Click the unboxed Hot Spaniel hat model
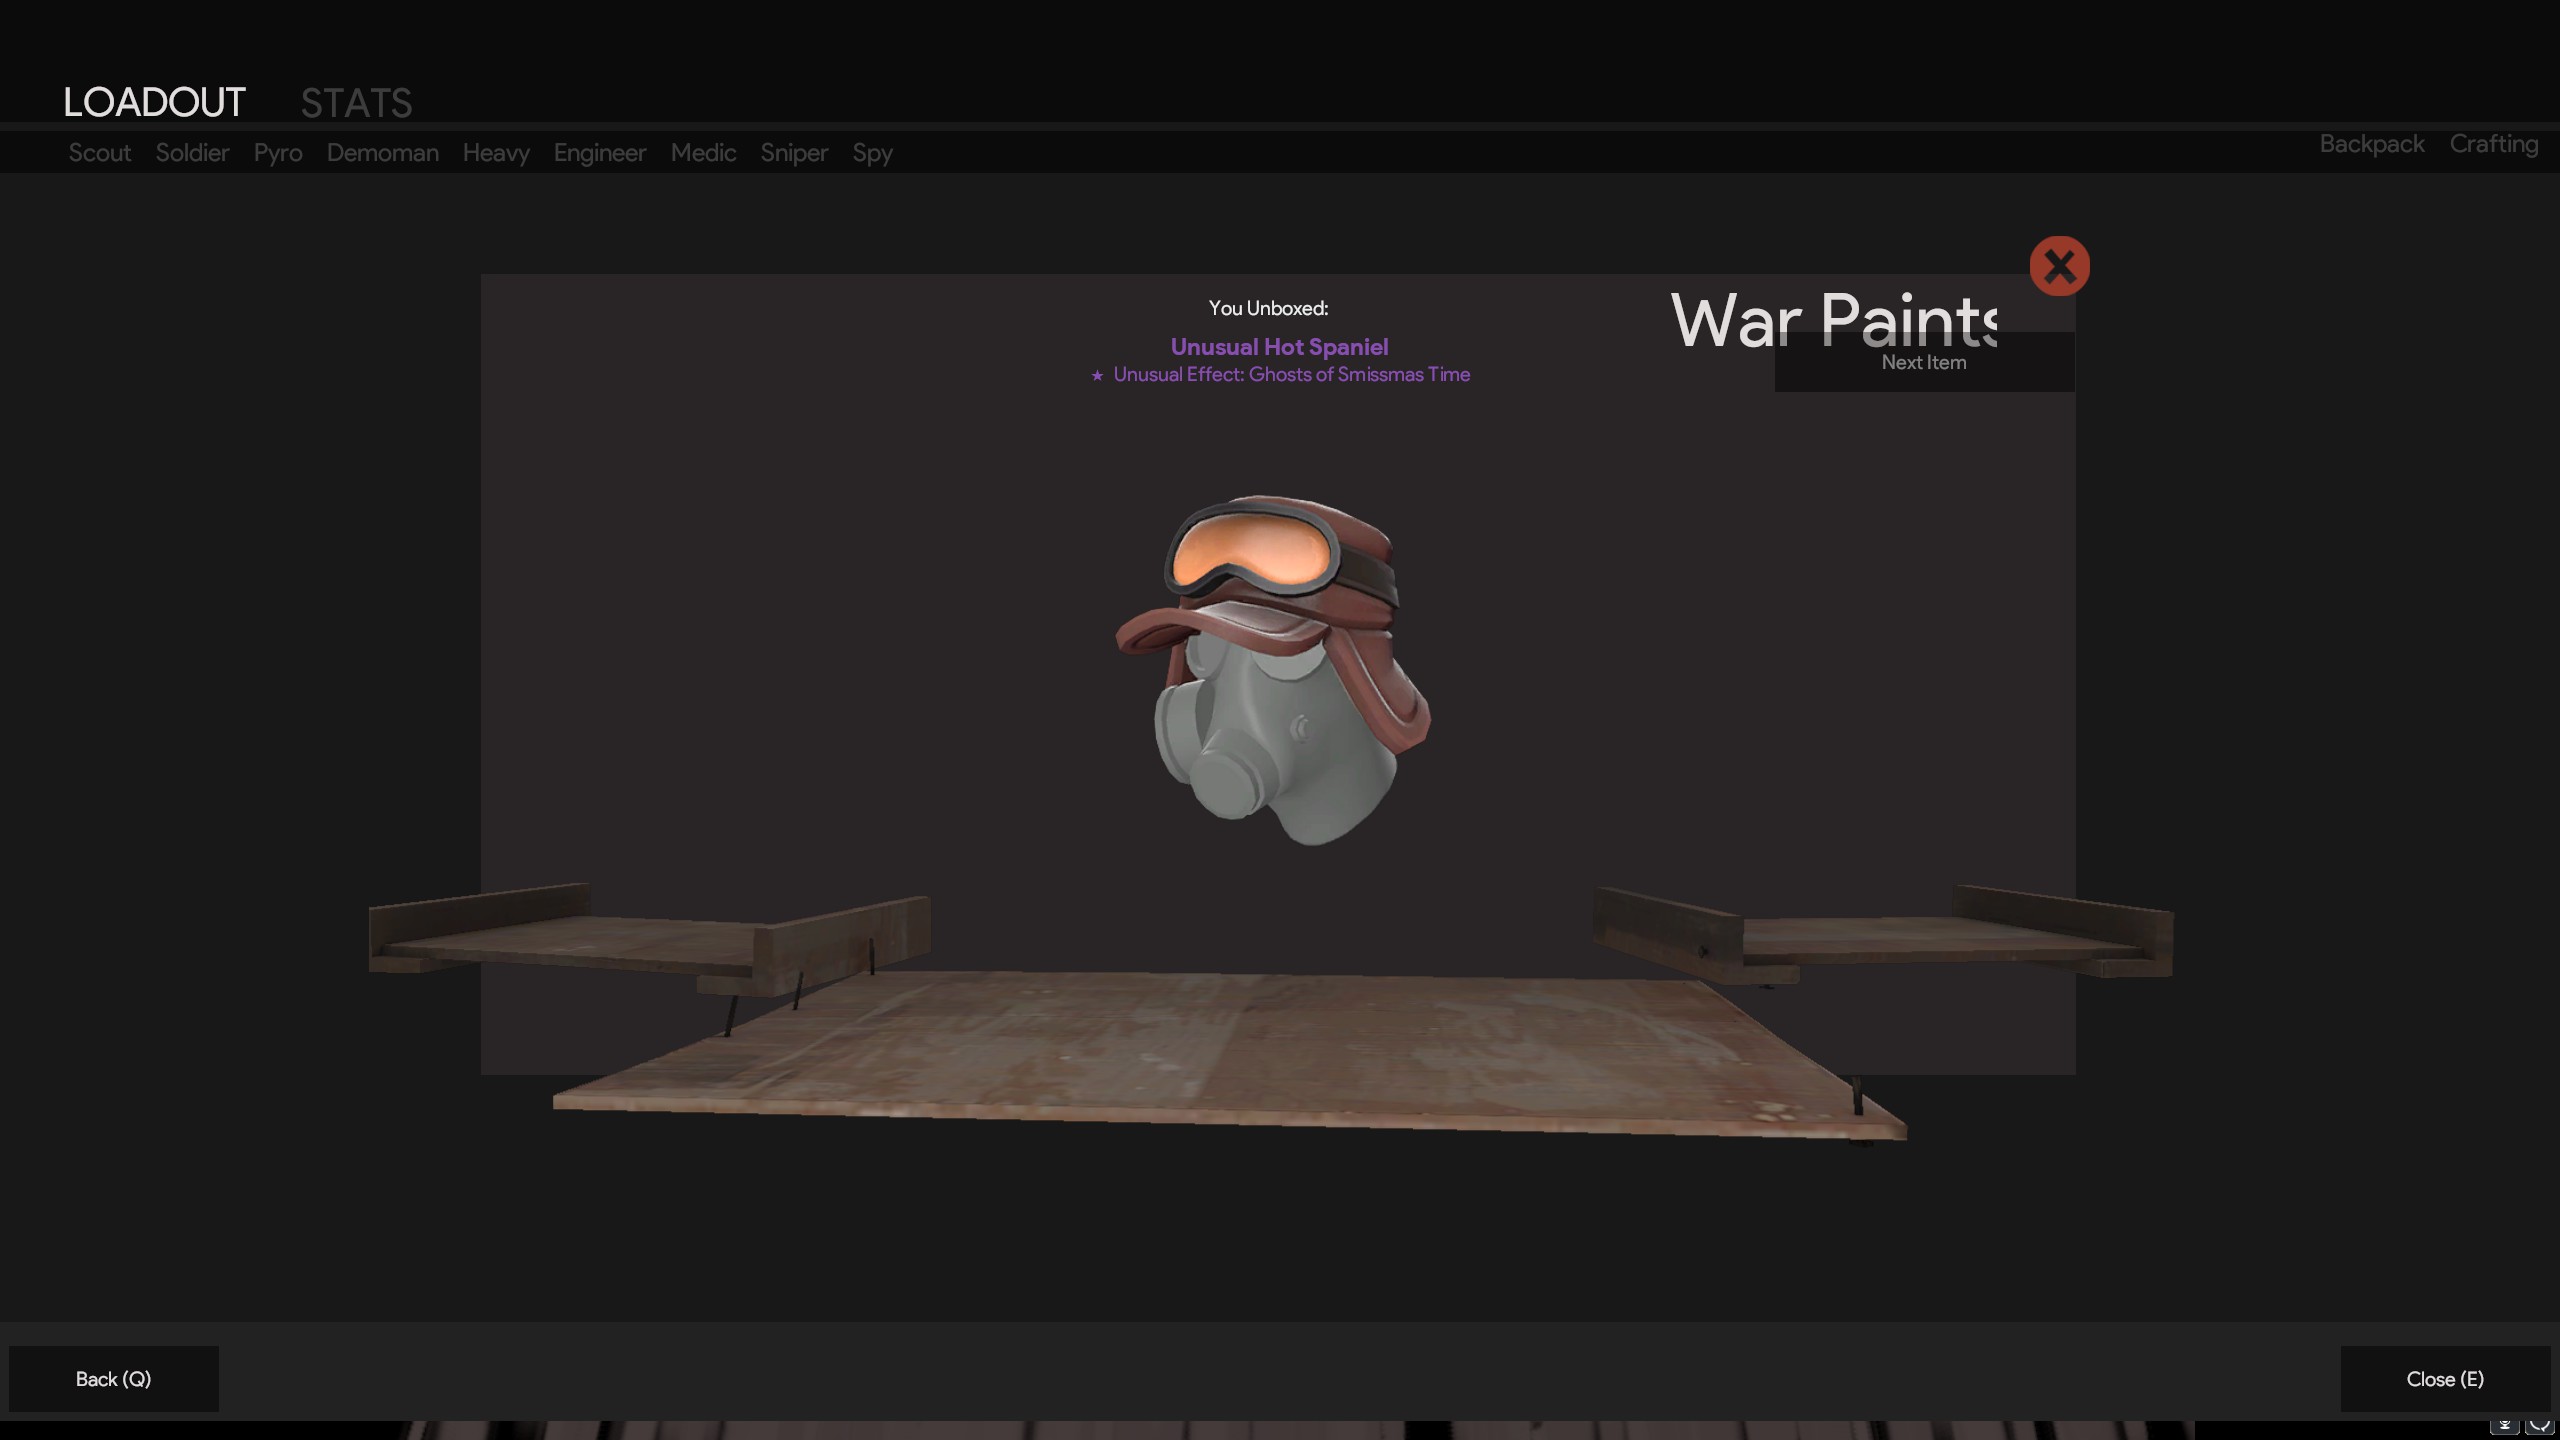The image size is (2560, 1440). tap(1274, 670)
